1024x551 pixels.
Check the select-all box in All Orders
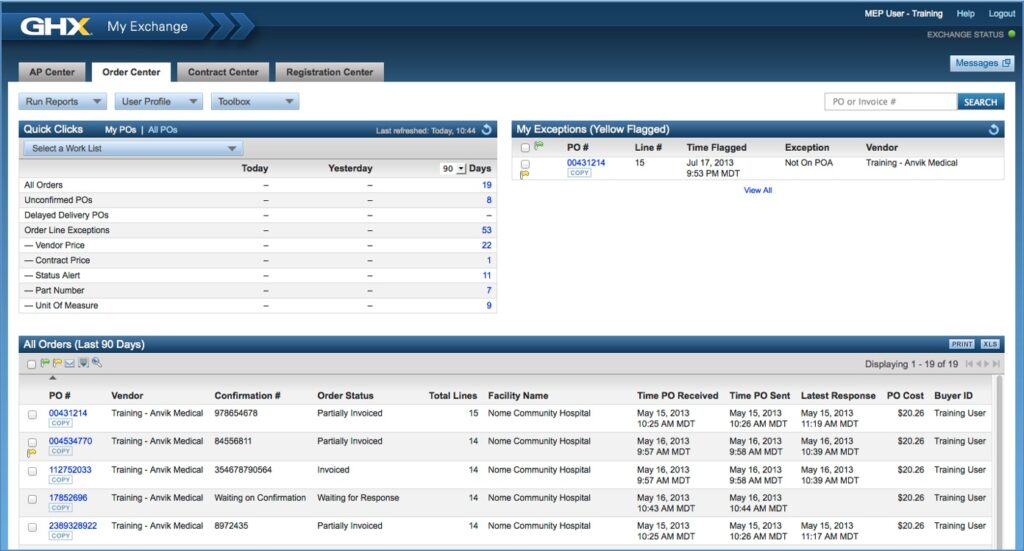point(31,364)
